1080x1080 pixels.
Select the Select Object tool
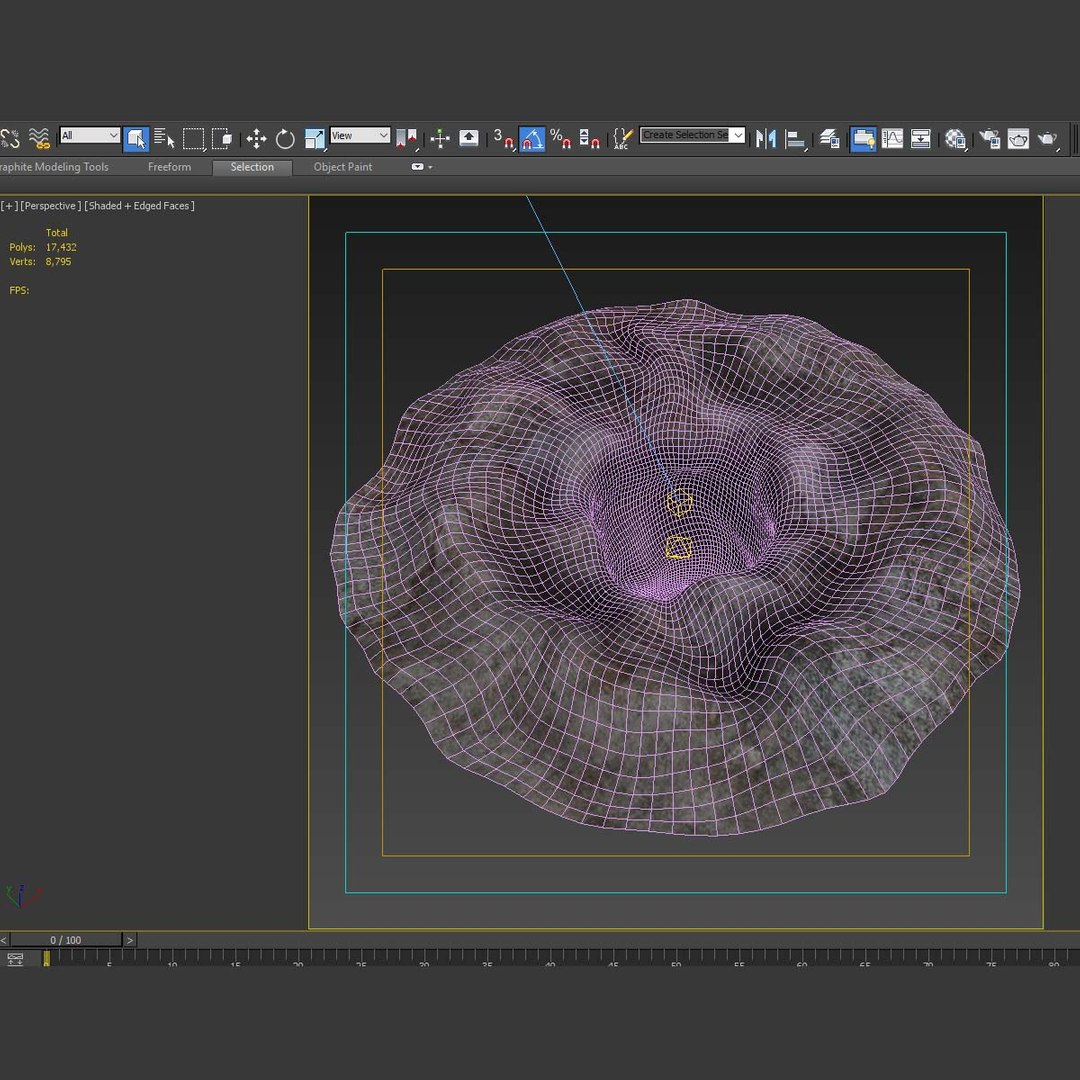(136, 138)
